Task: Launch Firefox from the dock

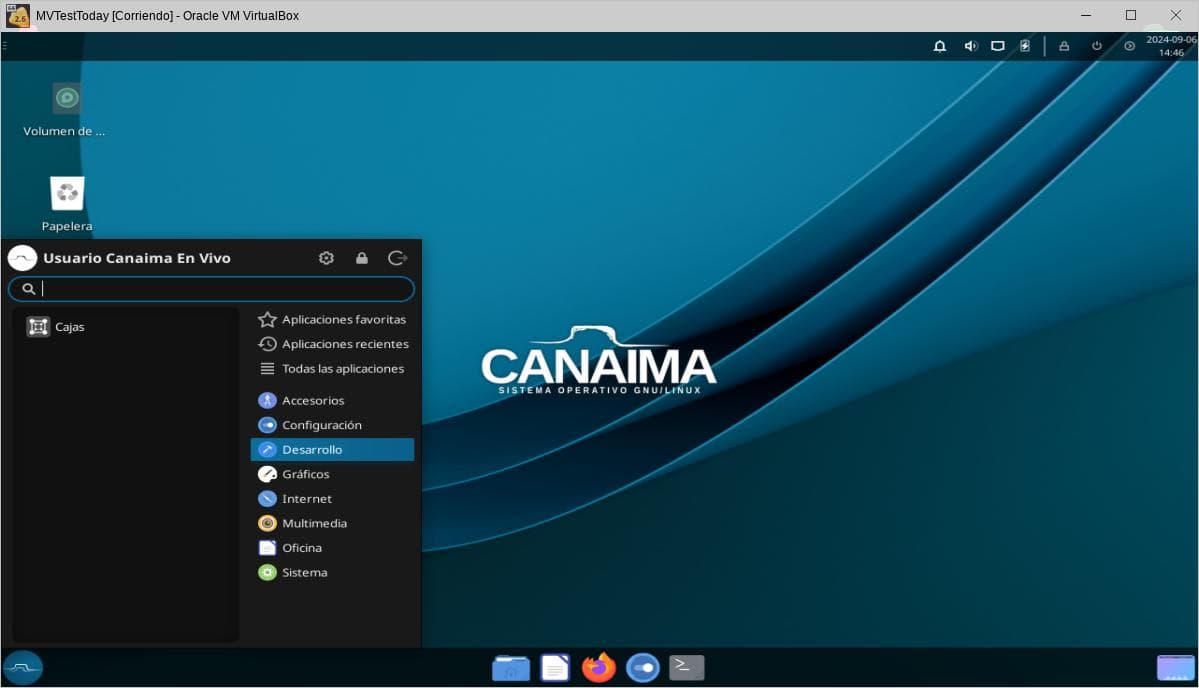Action: point(599,667)
